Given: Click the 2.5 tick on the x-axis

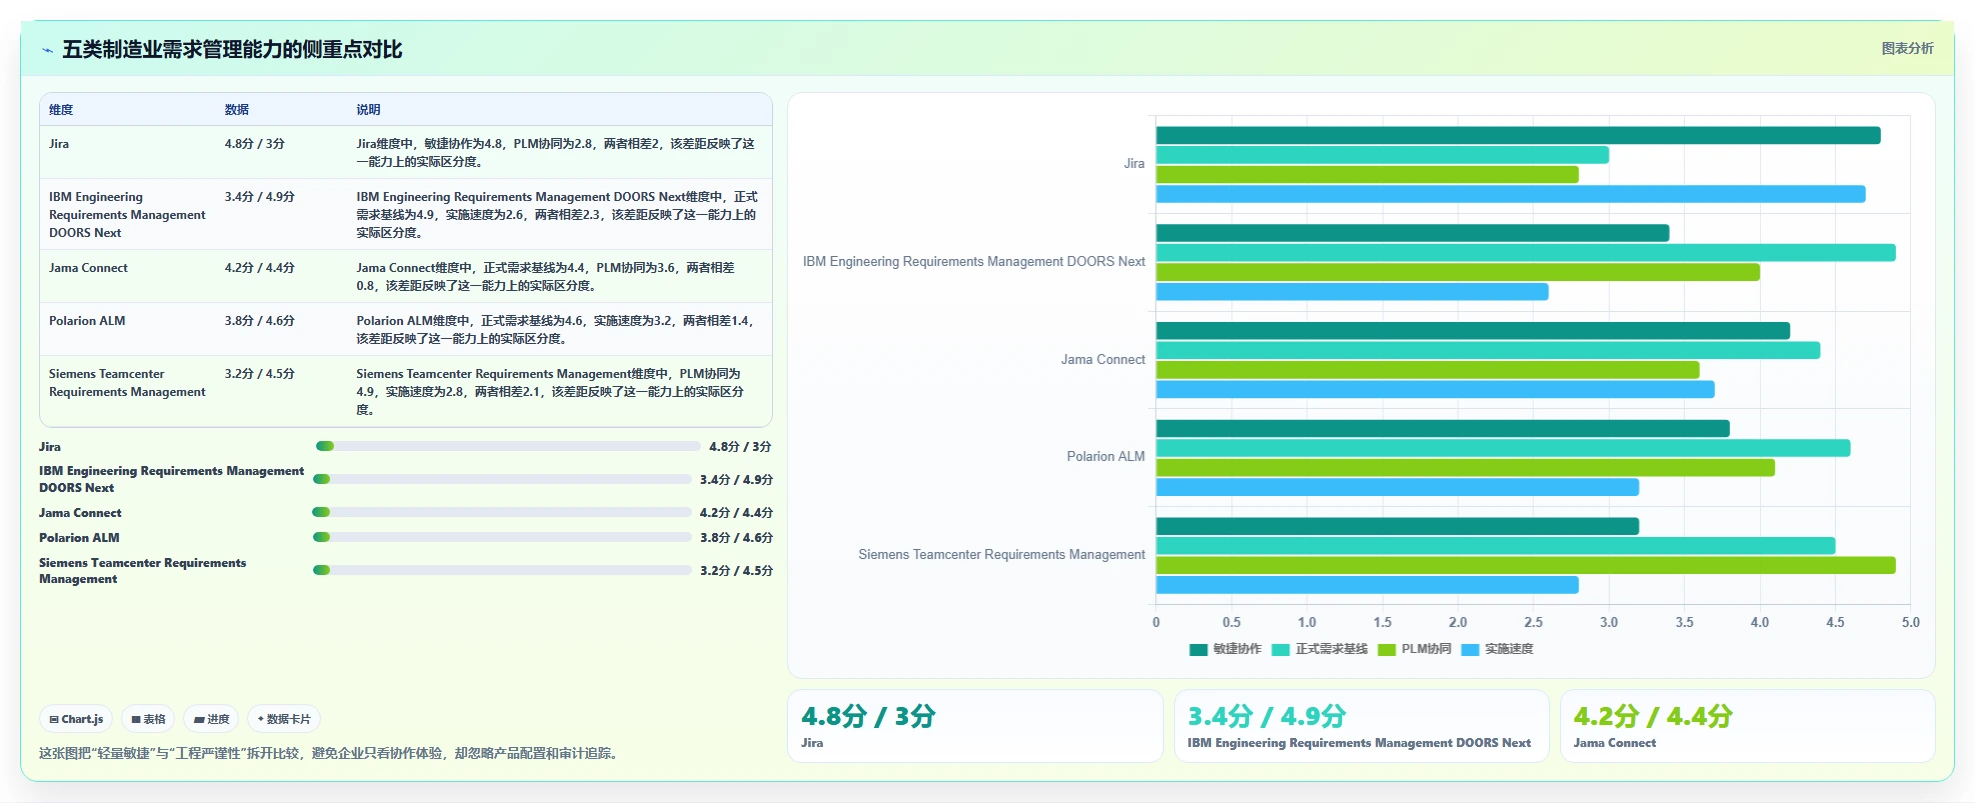Looking at the screenshot, I should 1533,622.
